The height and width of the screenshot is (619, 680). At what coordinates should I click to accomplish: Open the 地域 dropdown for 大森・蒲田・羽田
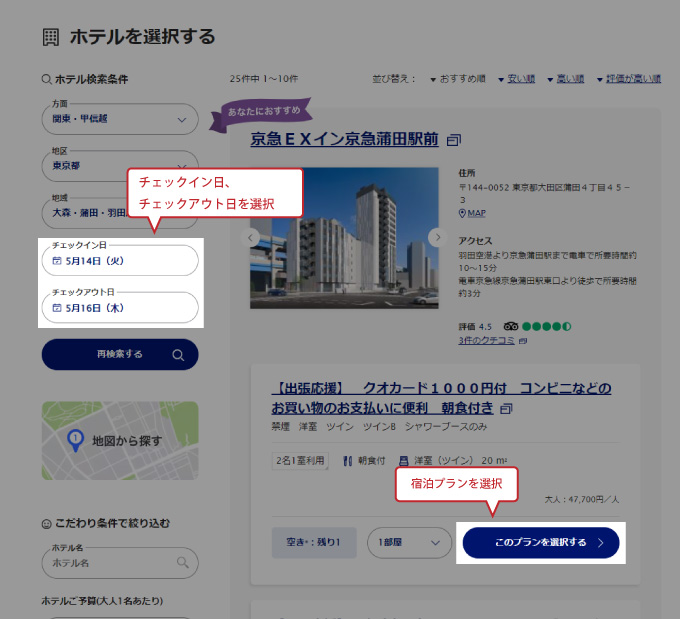pos(85,212)
